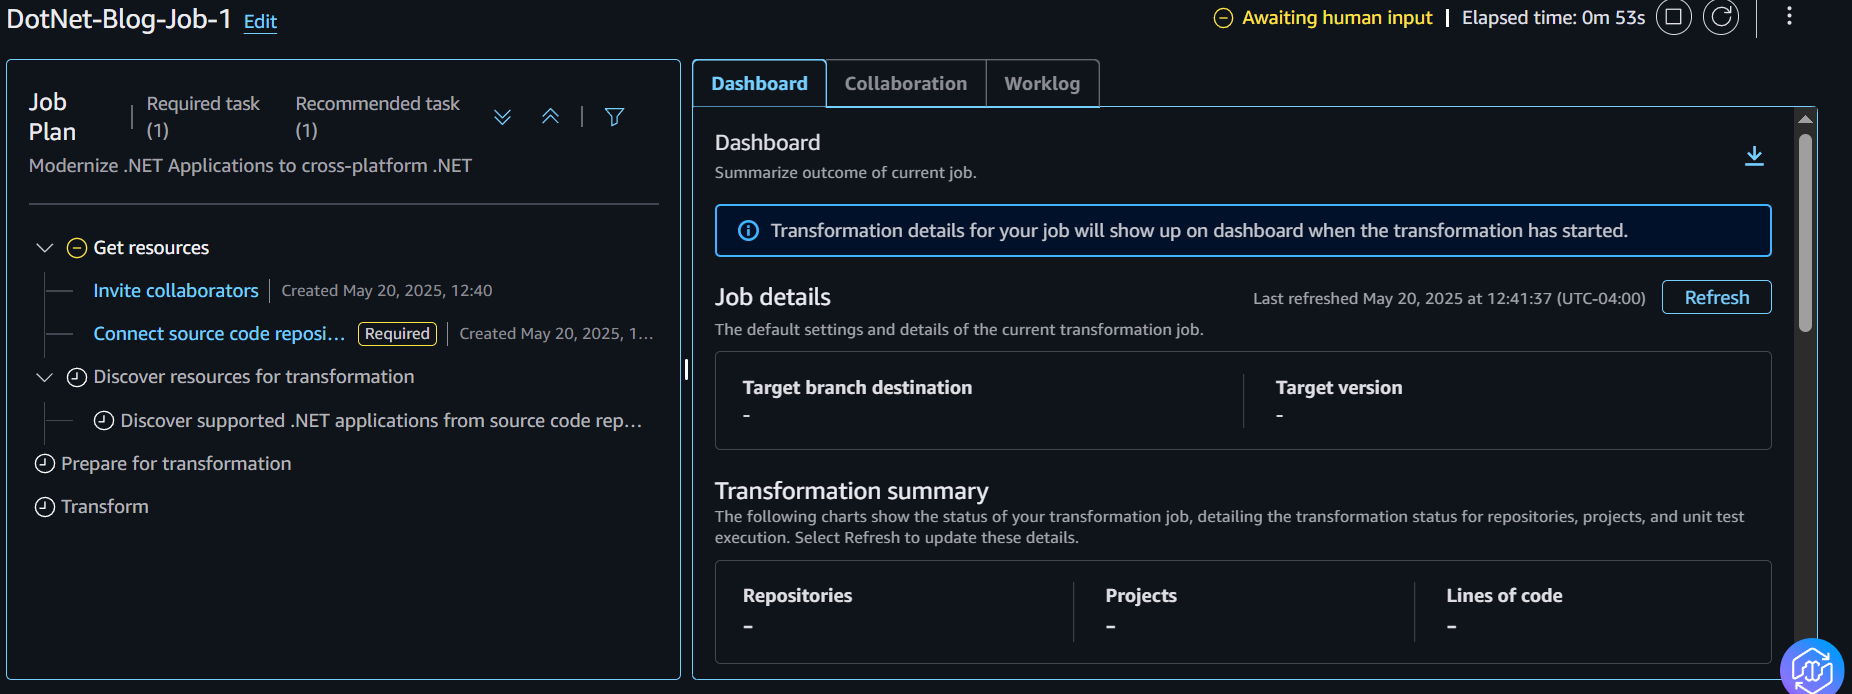Screen dimensions: 1852x694
Task: Click the circular refresh icon in the header
Action: (x=1721, y=17)
